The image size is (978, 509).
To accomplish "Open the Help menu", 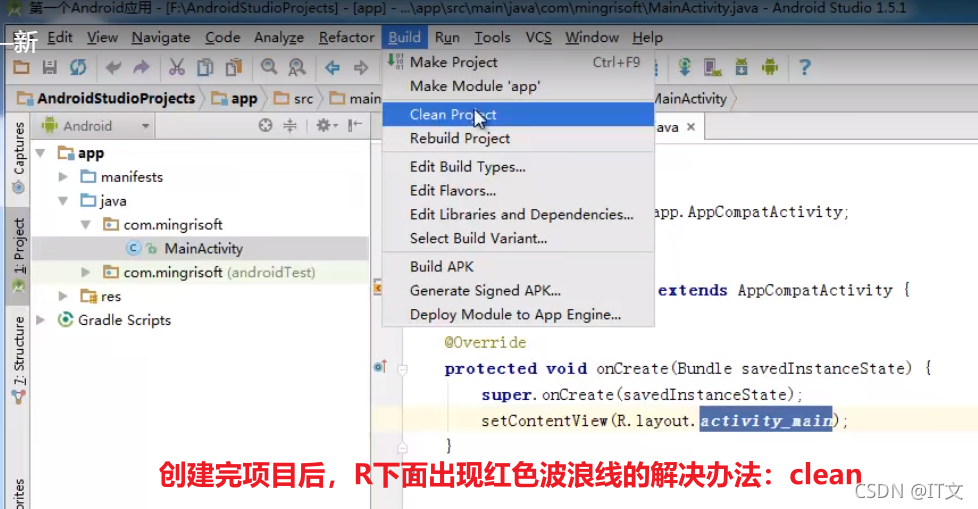I will (x=647, y=37).
